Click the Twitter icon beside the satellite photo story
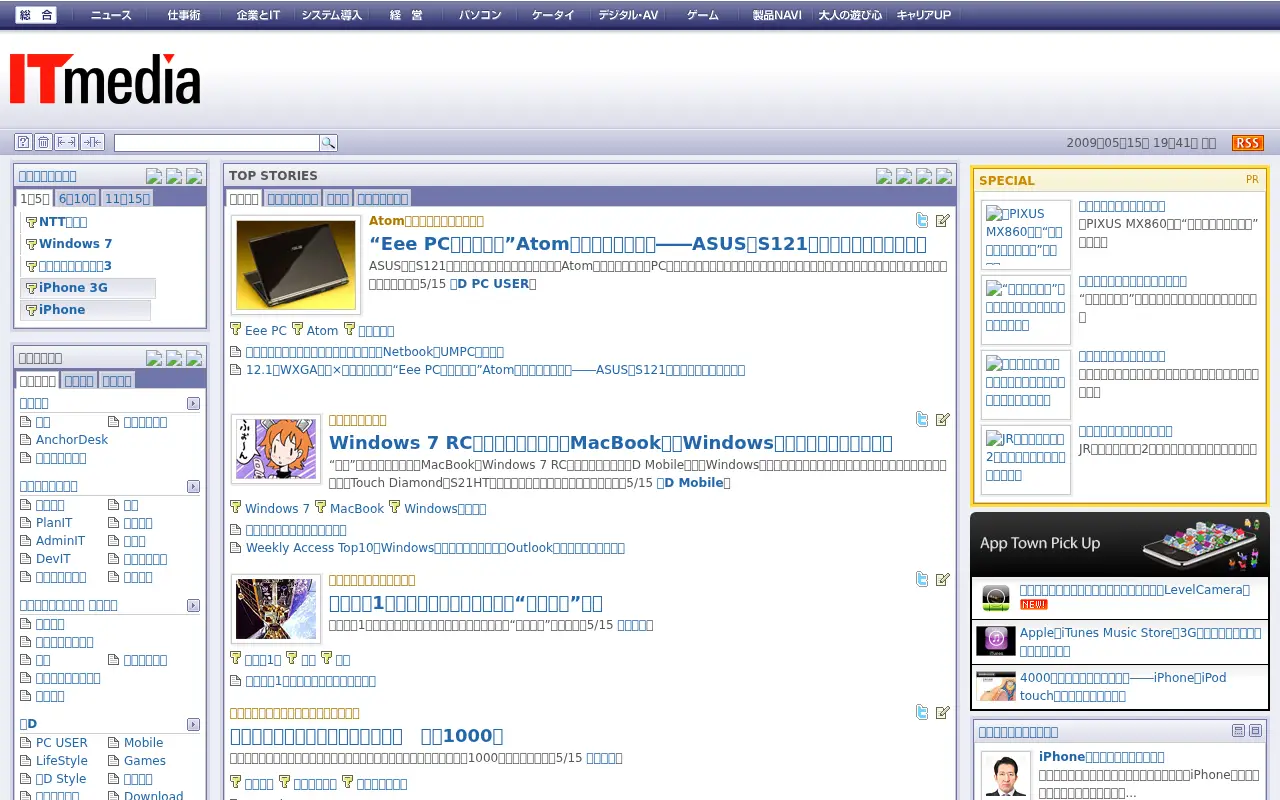The image size is (1280, 800). [x=922, y=579]
